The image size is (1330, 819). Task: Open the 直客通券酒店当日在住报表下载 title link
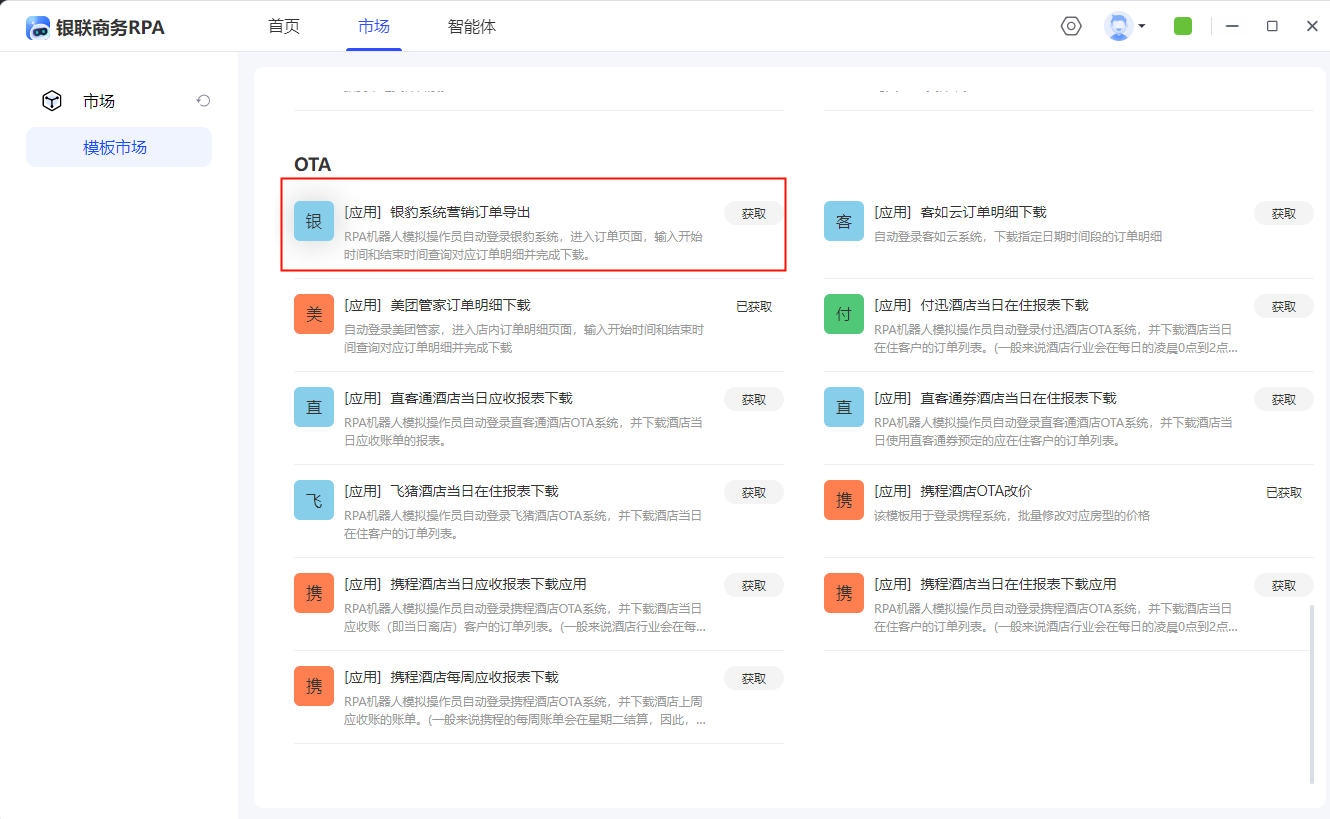(1017, 398)
